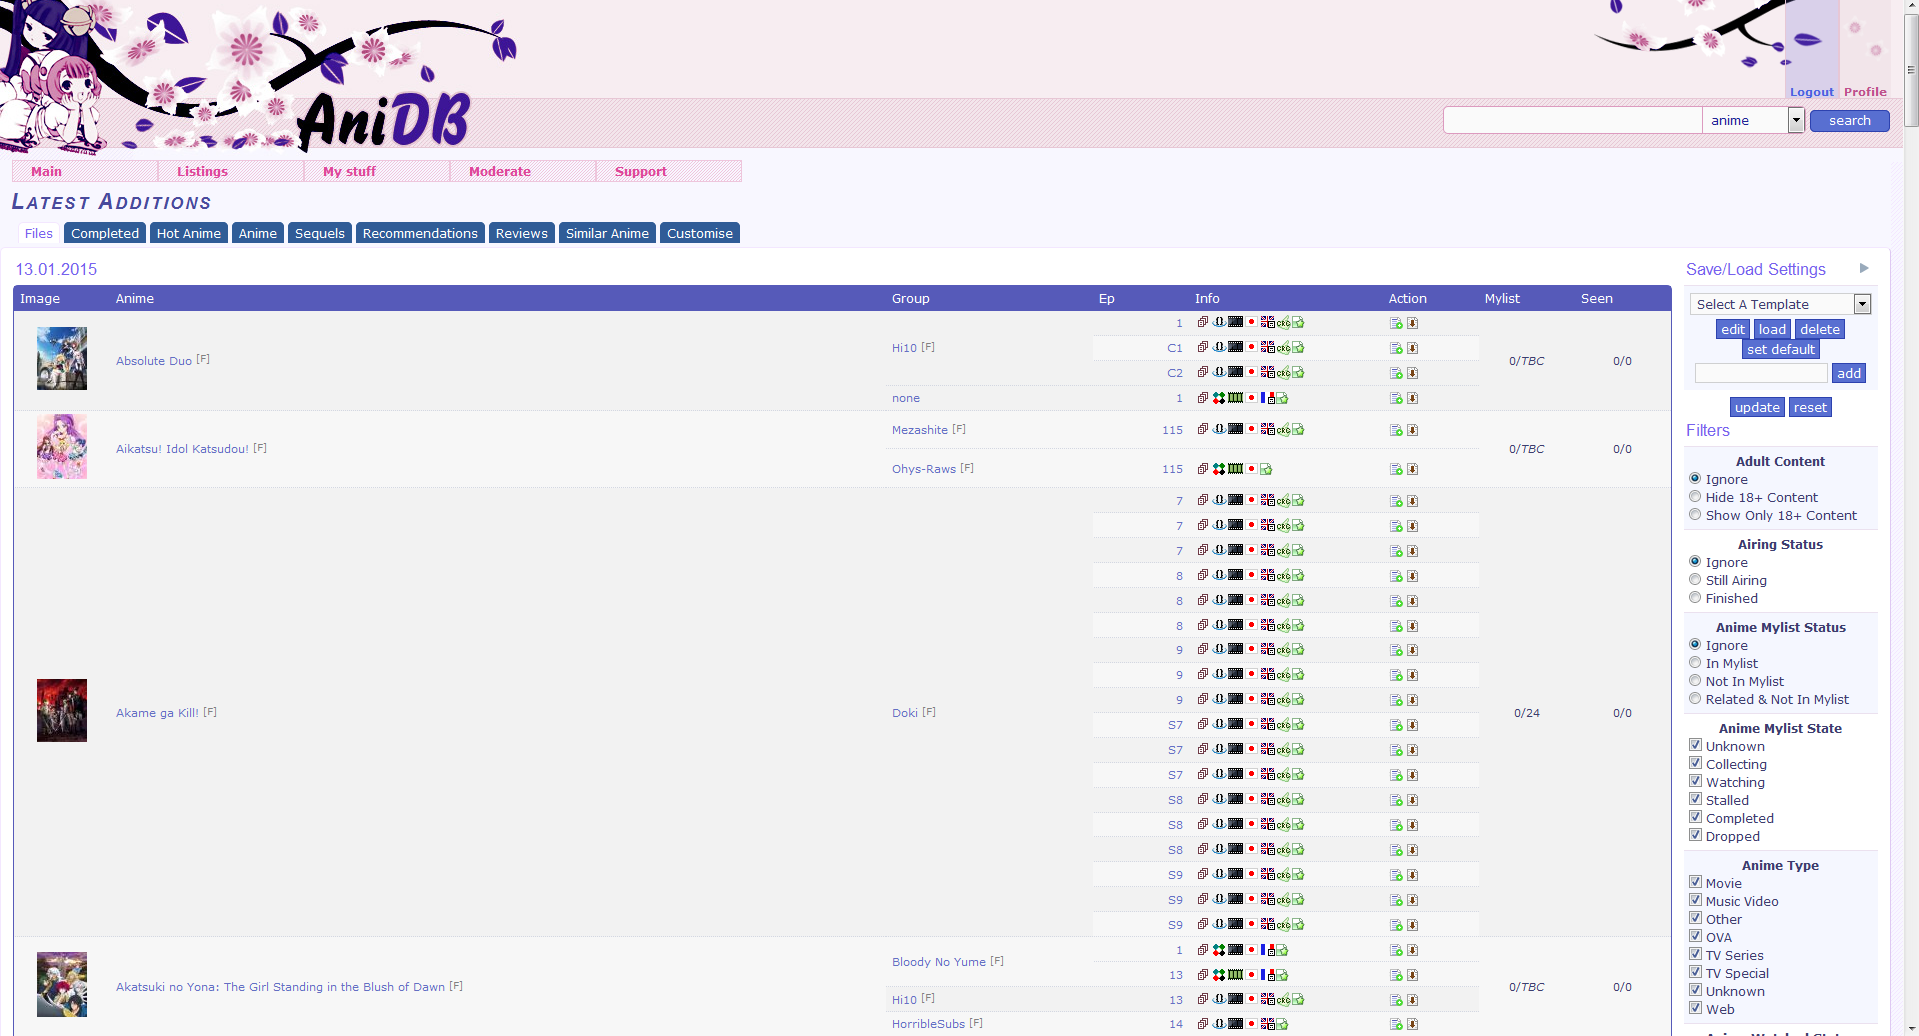Viewport: 1919px width, 1036px height.
Task: Click Matroska container icon in Absolute Duo C2 row
Action: (1219, 372)
